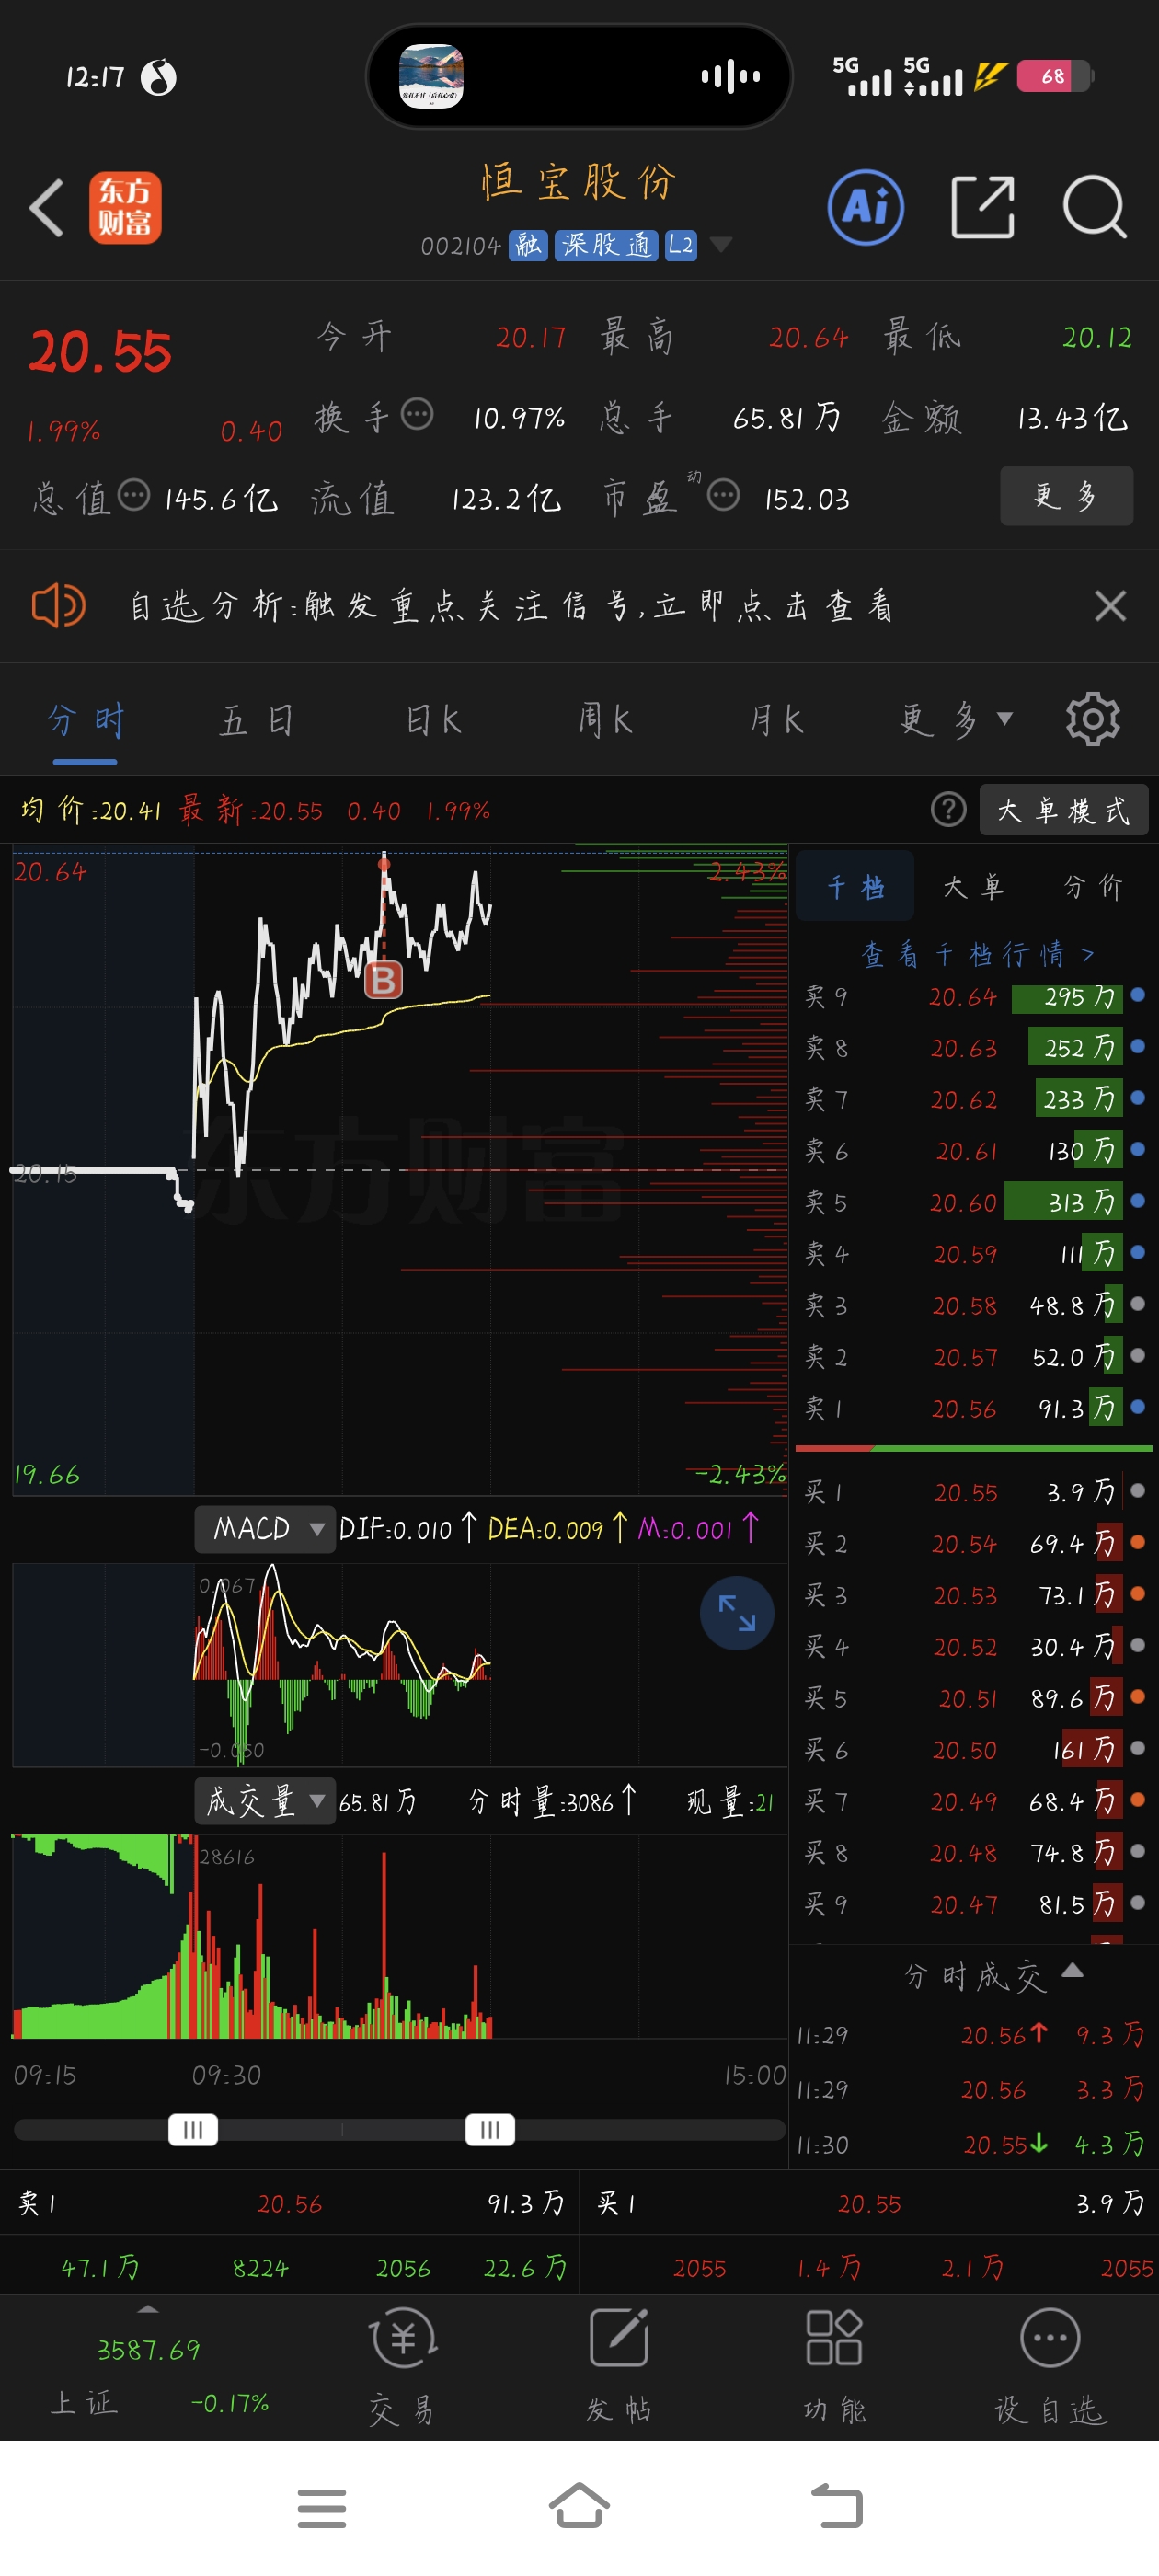This screenshot has height=2576, width=1159.
Task: Switch to 日K tab
Action: pos(434,720)
